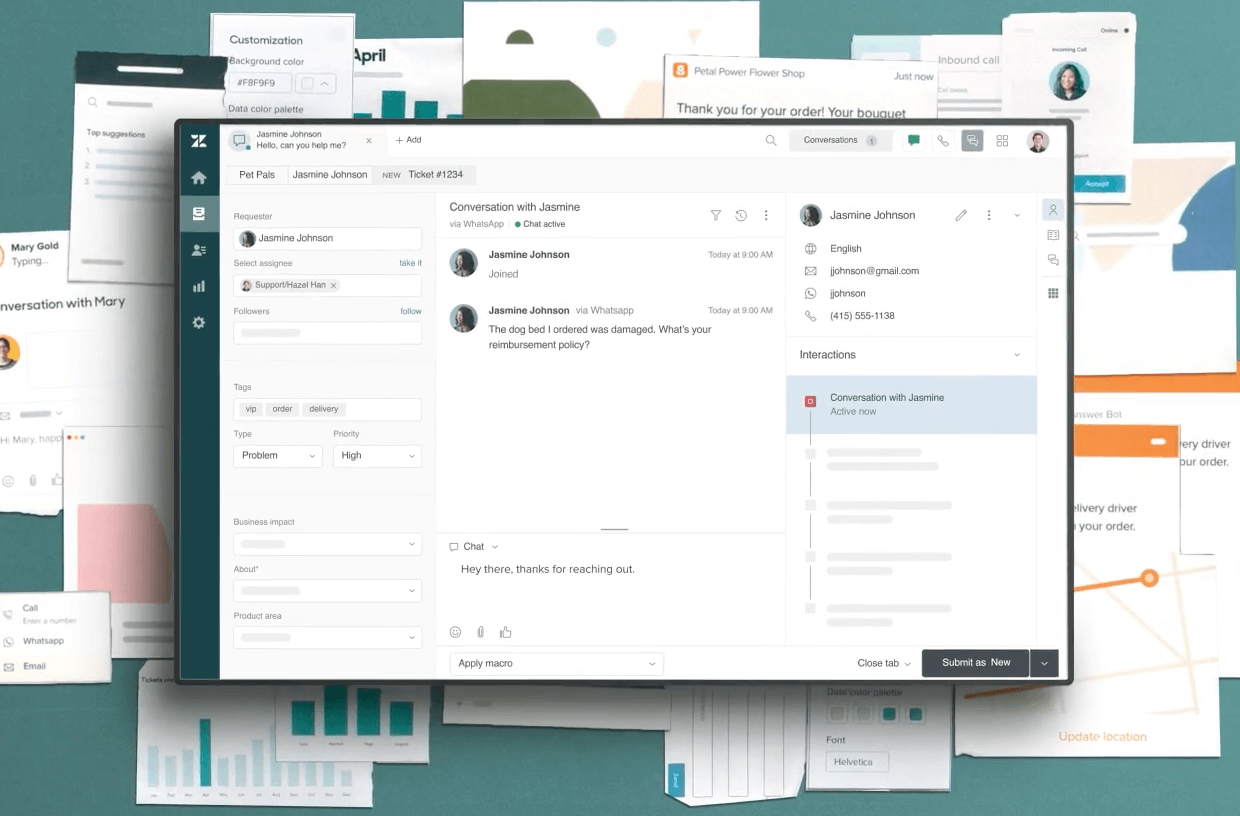Image resolution: width=1240 pixels, height=816 pixels.
Task: Attach a file using the paperclip icon
Action: coord(480,631)
